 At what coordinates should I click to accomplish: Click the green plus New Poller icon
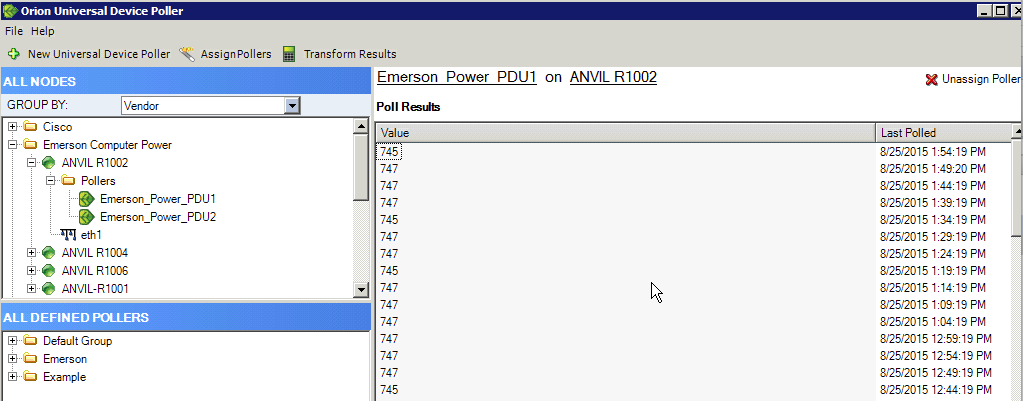pyautogui.click(x=14, y=54)
